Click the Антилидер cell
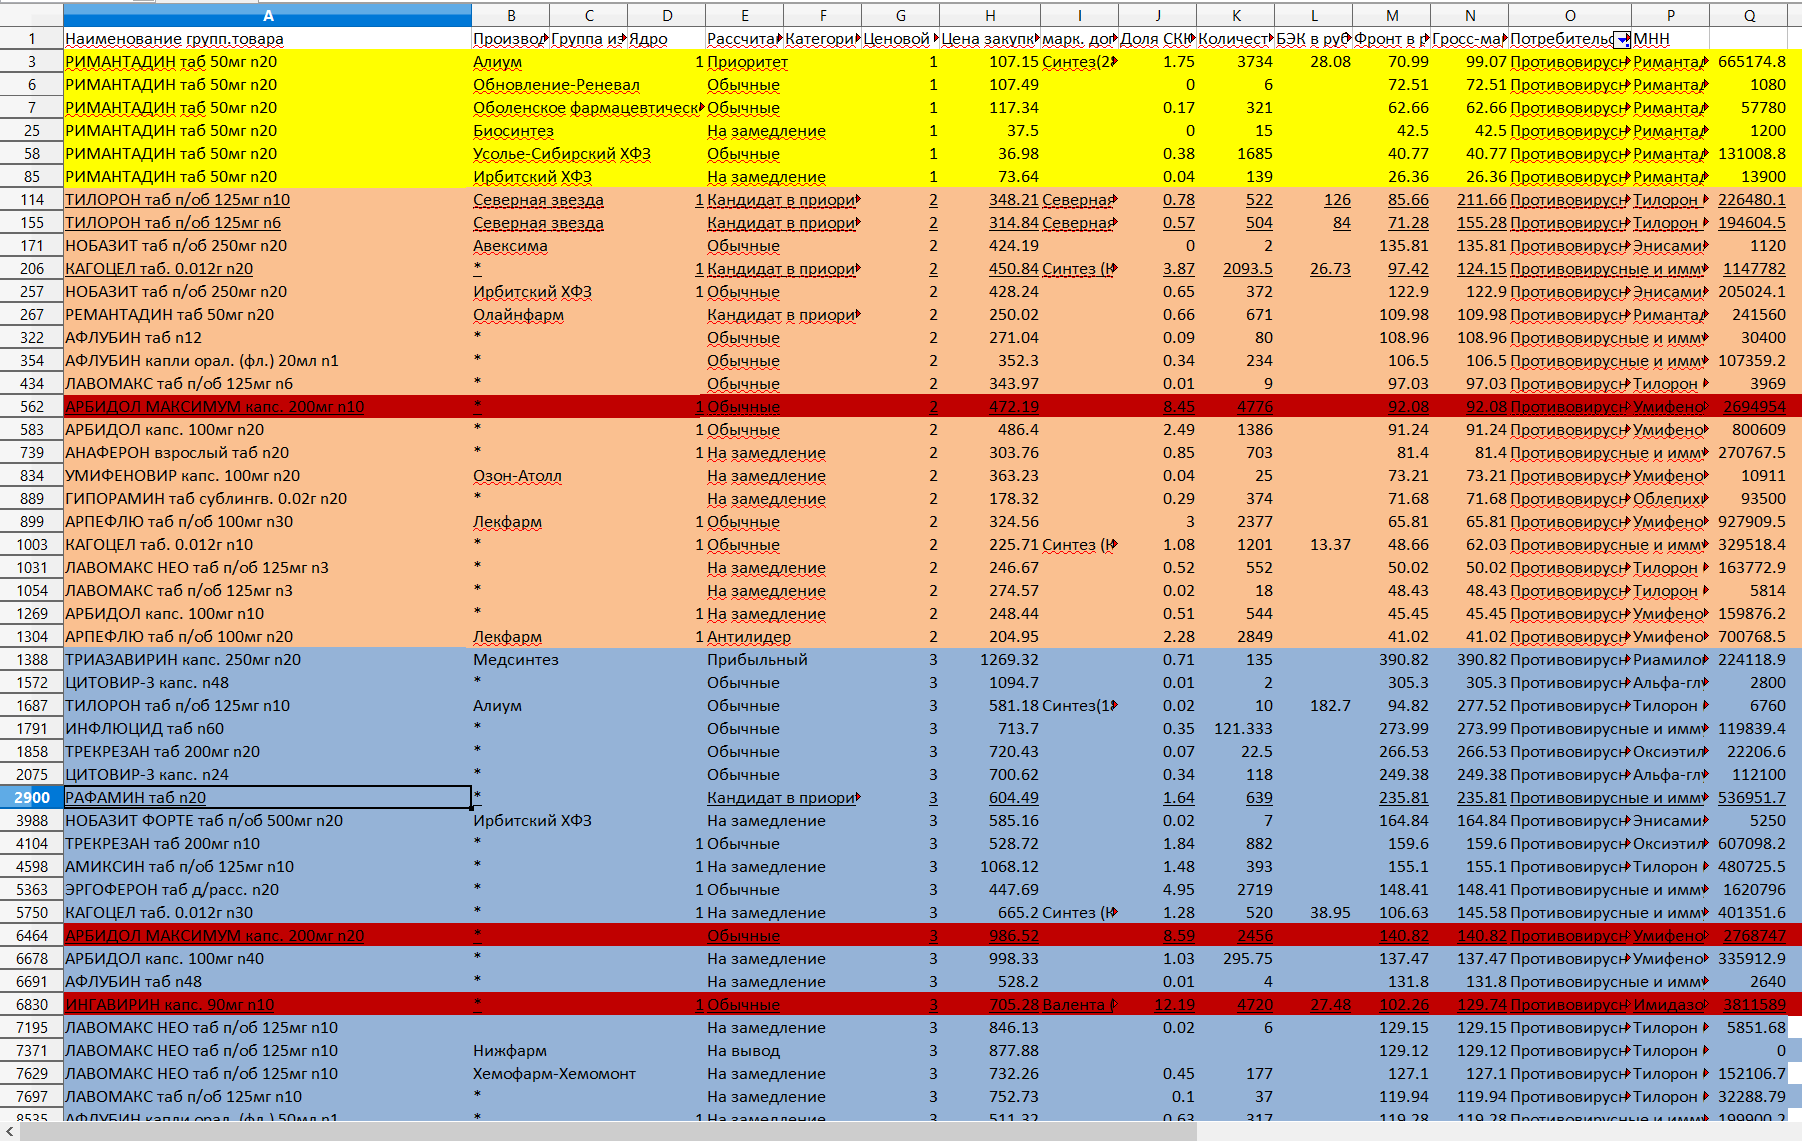The height and width of the screenshot is (1141, 1802). [x=748, y=636]
